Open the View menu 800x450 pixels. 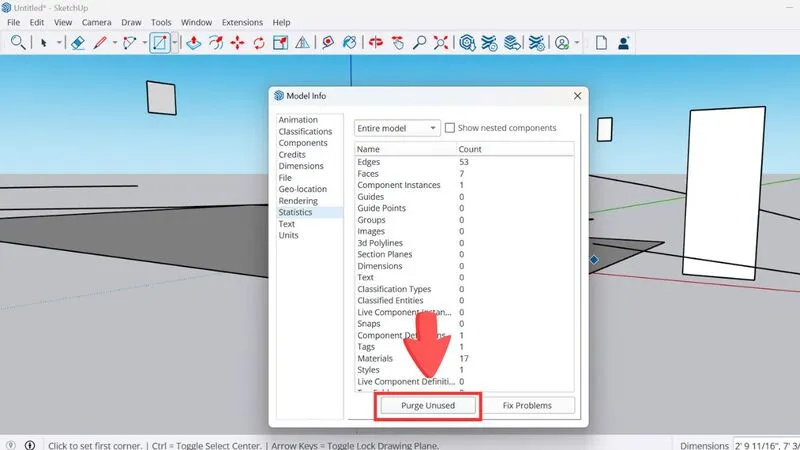(x=63, y=22)
